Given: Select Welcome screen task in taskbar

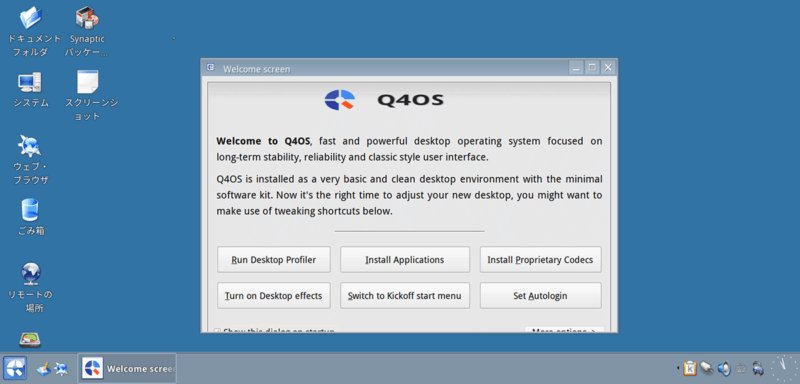Looking at the screenshot, I should (x=127, y=368).
